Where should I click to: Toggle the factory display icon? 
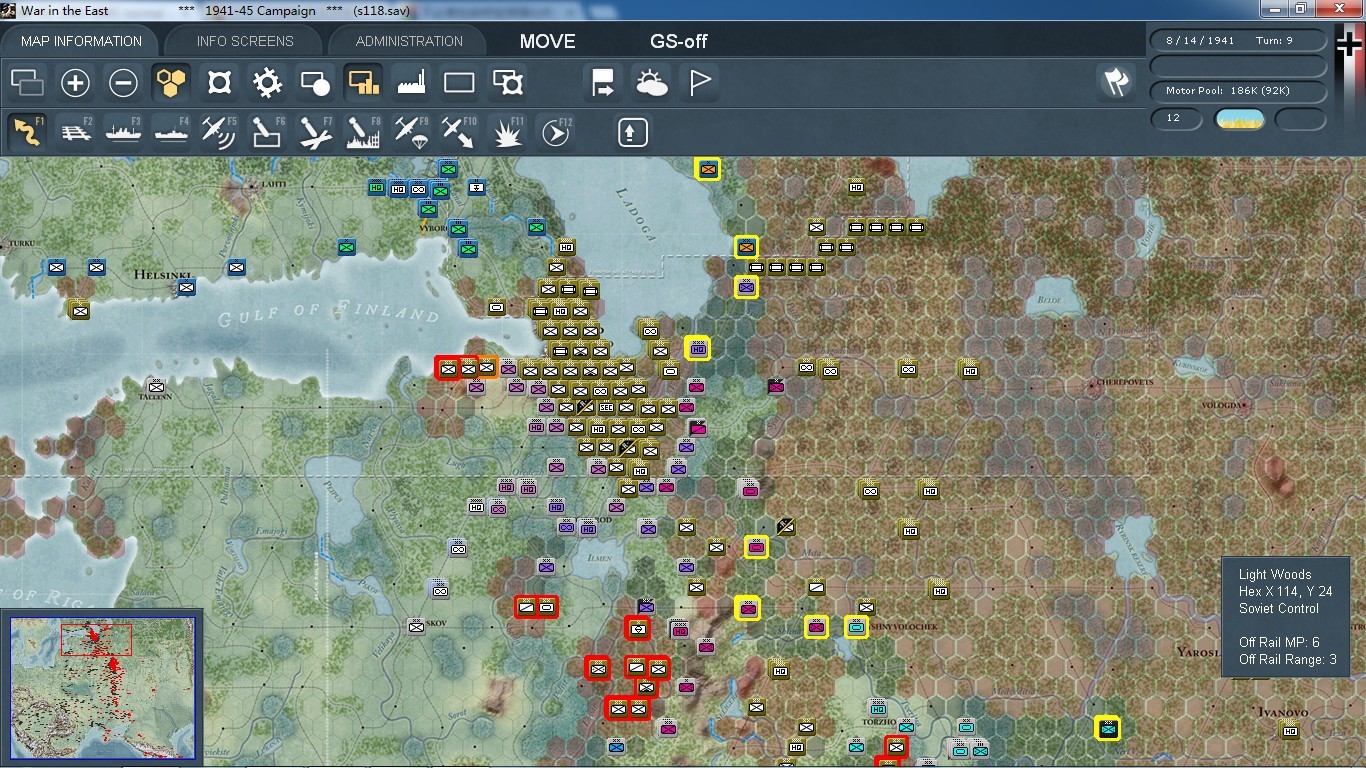click(x=411, y=83)
